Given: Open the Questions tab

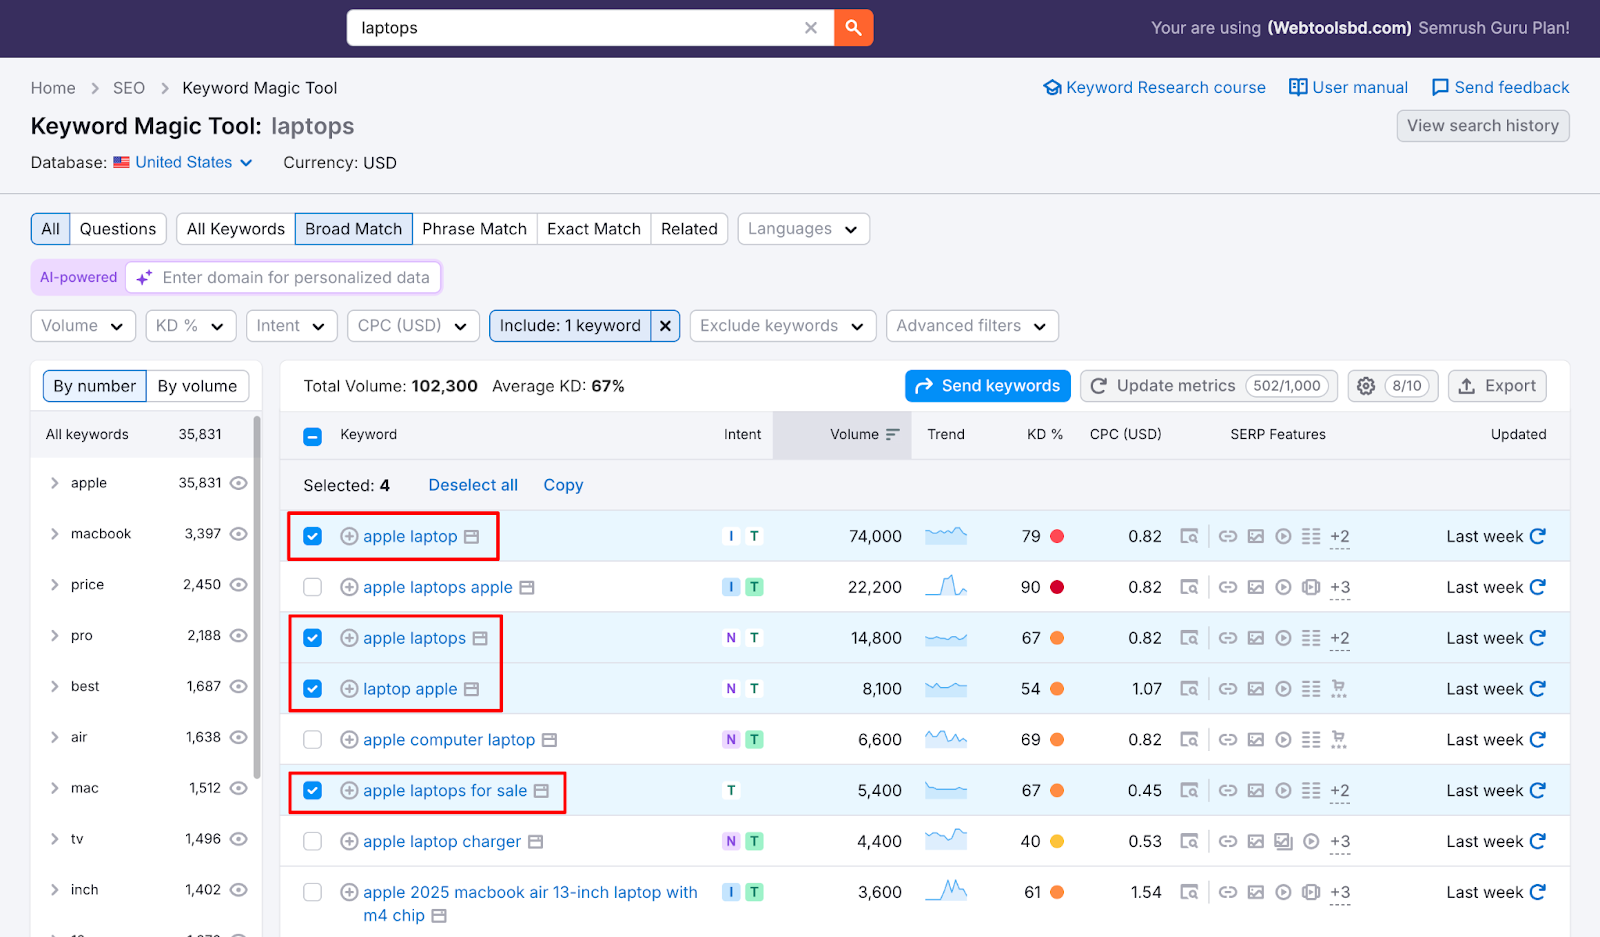Looking at the screenshot, I should pyautogui.click(x=118, y=228).
